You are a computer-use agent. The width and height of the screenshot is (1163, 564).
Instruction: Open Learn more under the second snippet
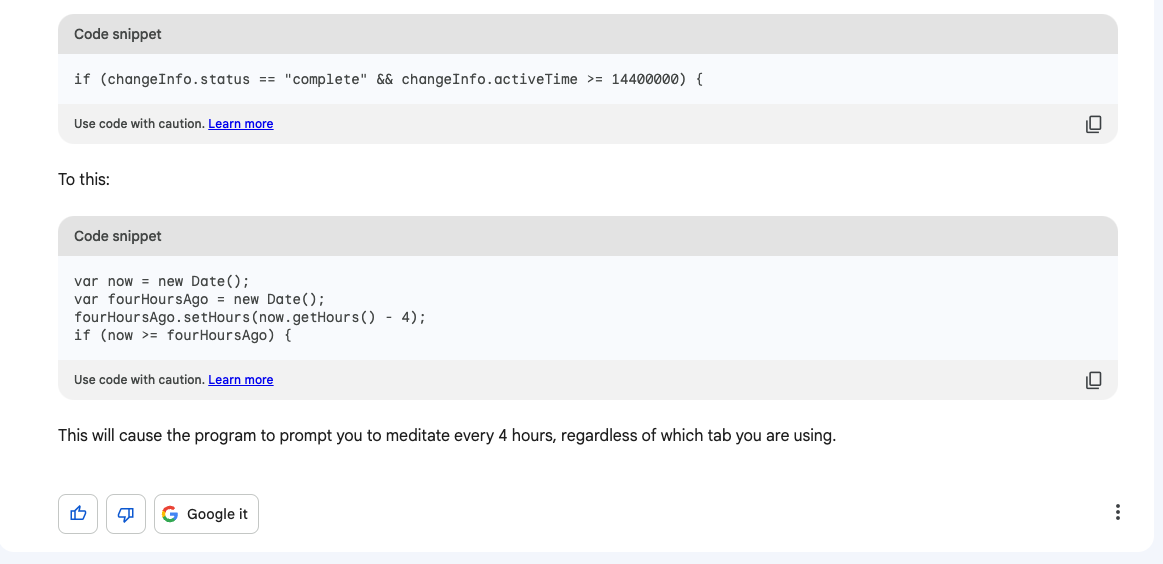click(x=240, y=380)
